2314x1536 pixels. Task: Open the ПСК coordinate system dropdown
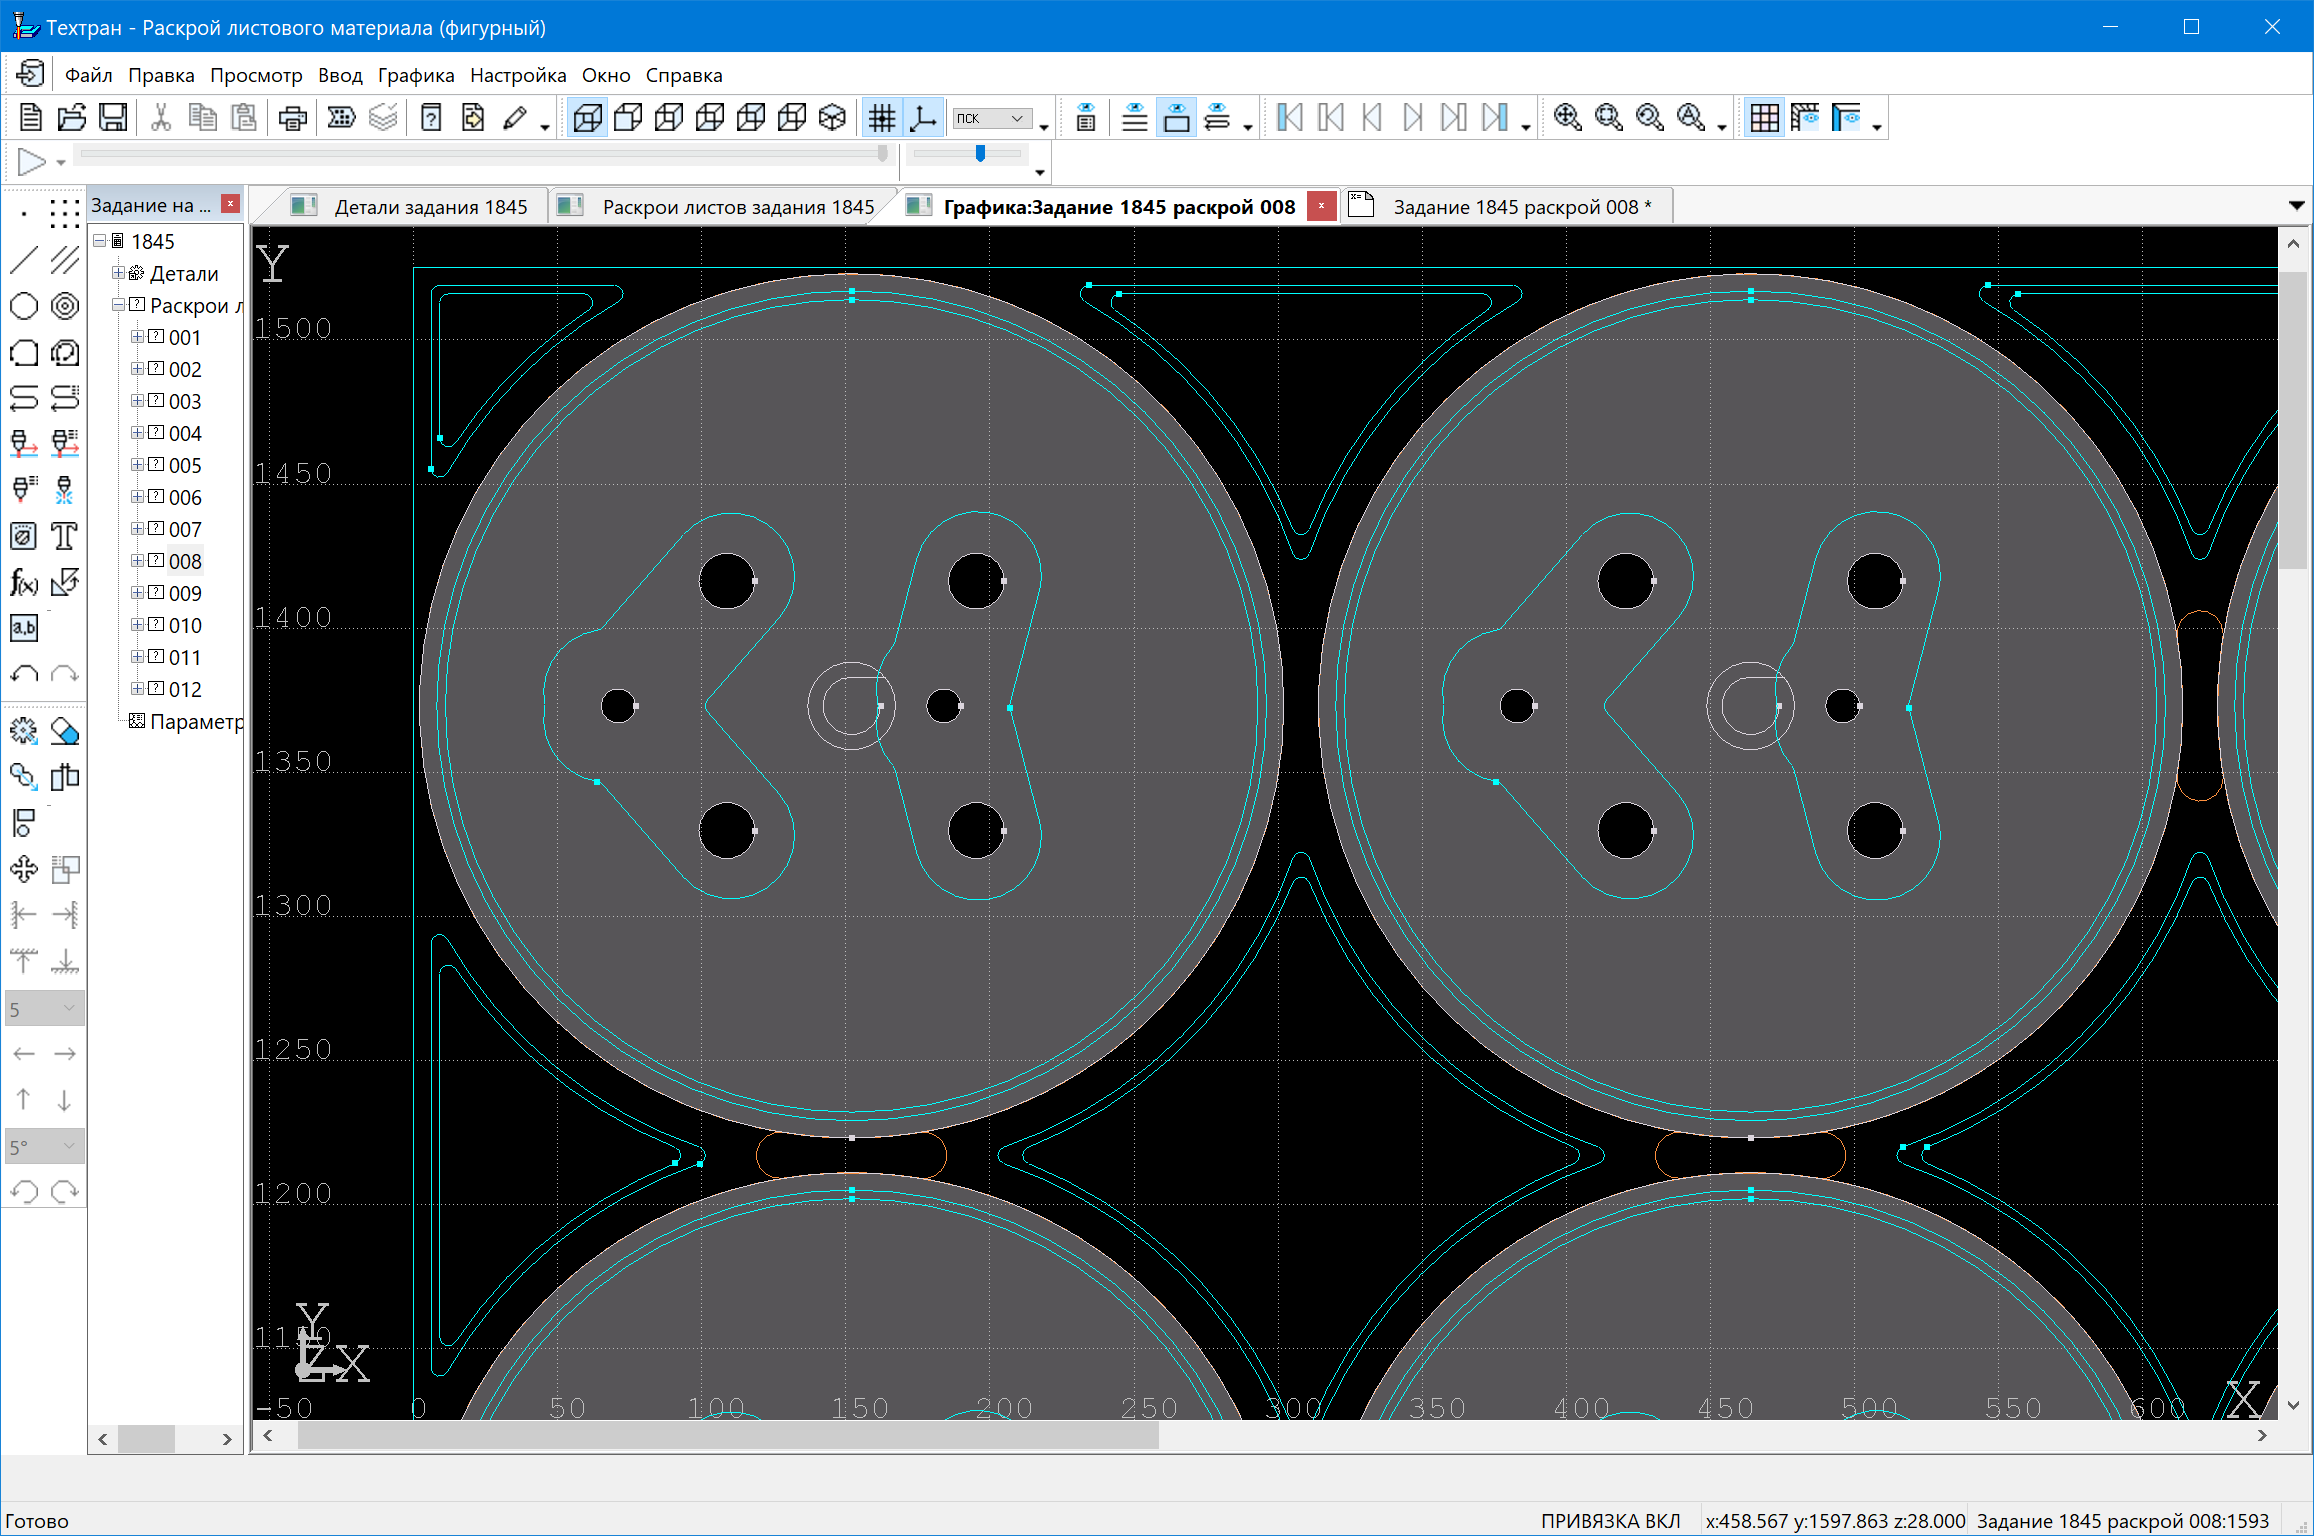click(x=1017, y=118)
